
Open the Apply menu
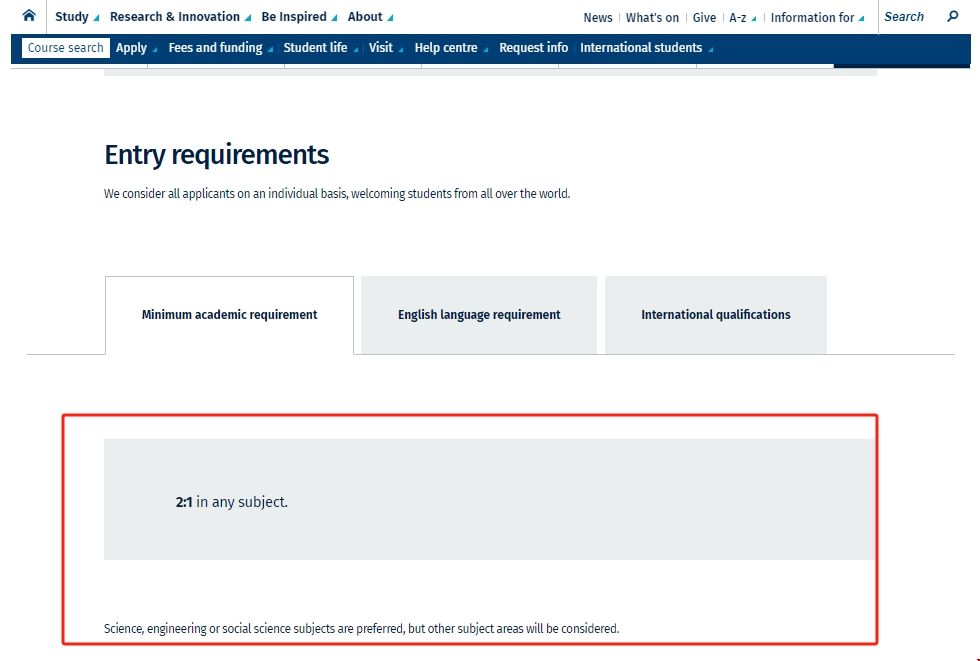[136, 48]
